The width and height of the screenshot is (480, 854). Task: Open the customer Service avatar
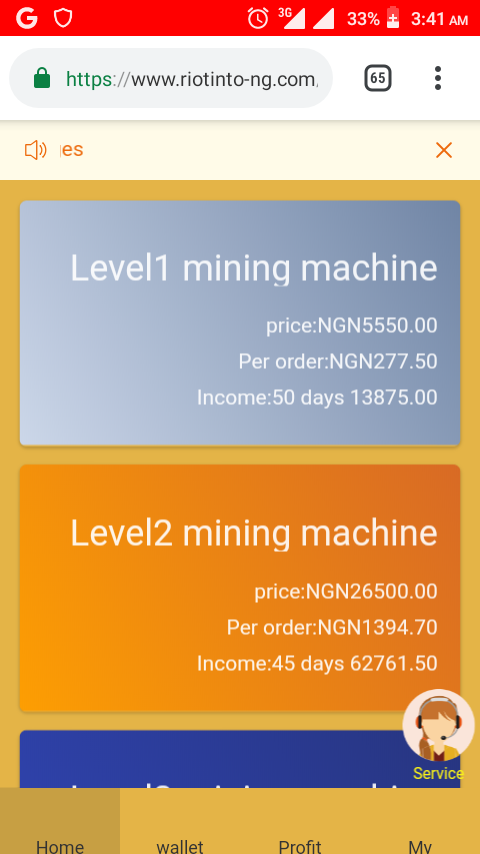438,734
